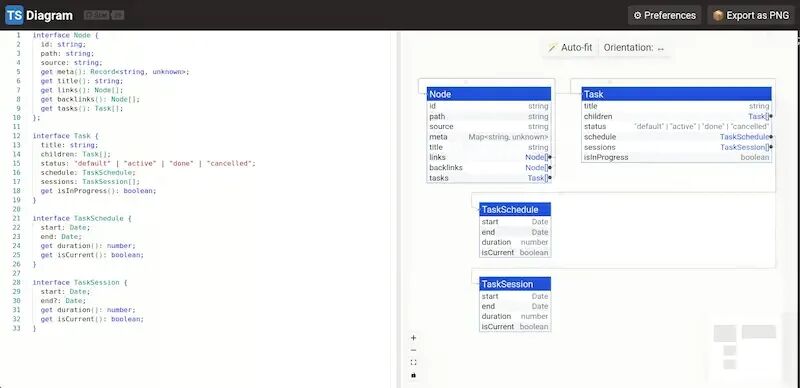Place cursor on 'interface Task {' code line

click(x=65, y=136)
